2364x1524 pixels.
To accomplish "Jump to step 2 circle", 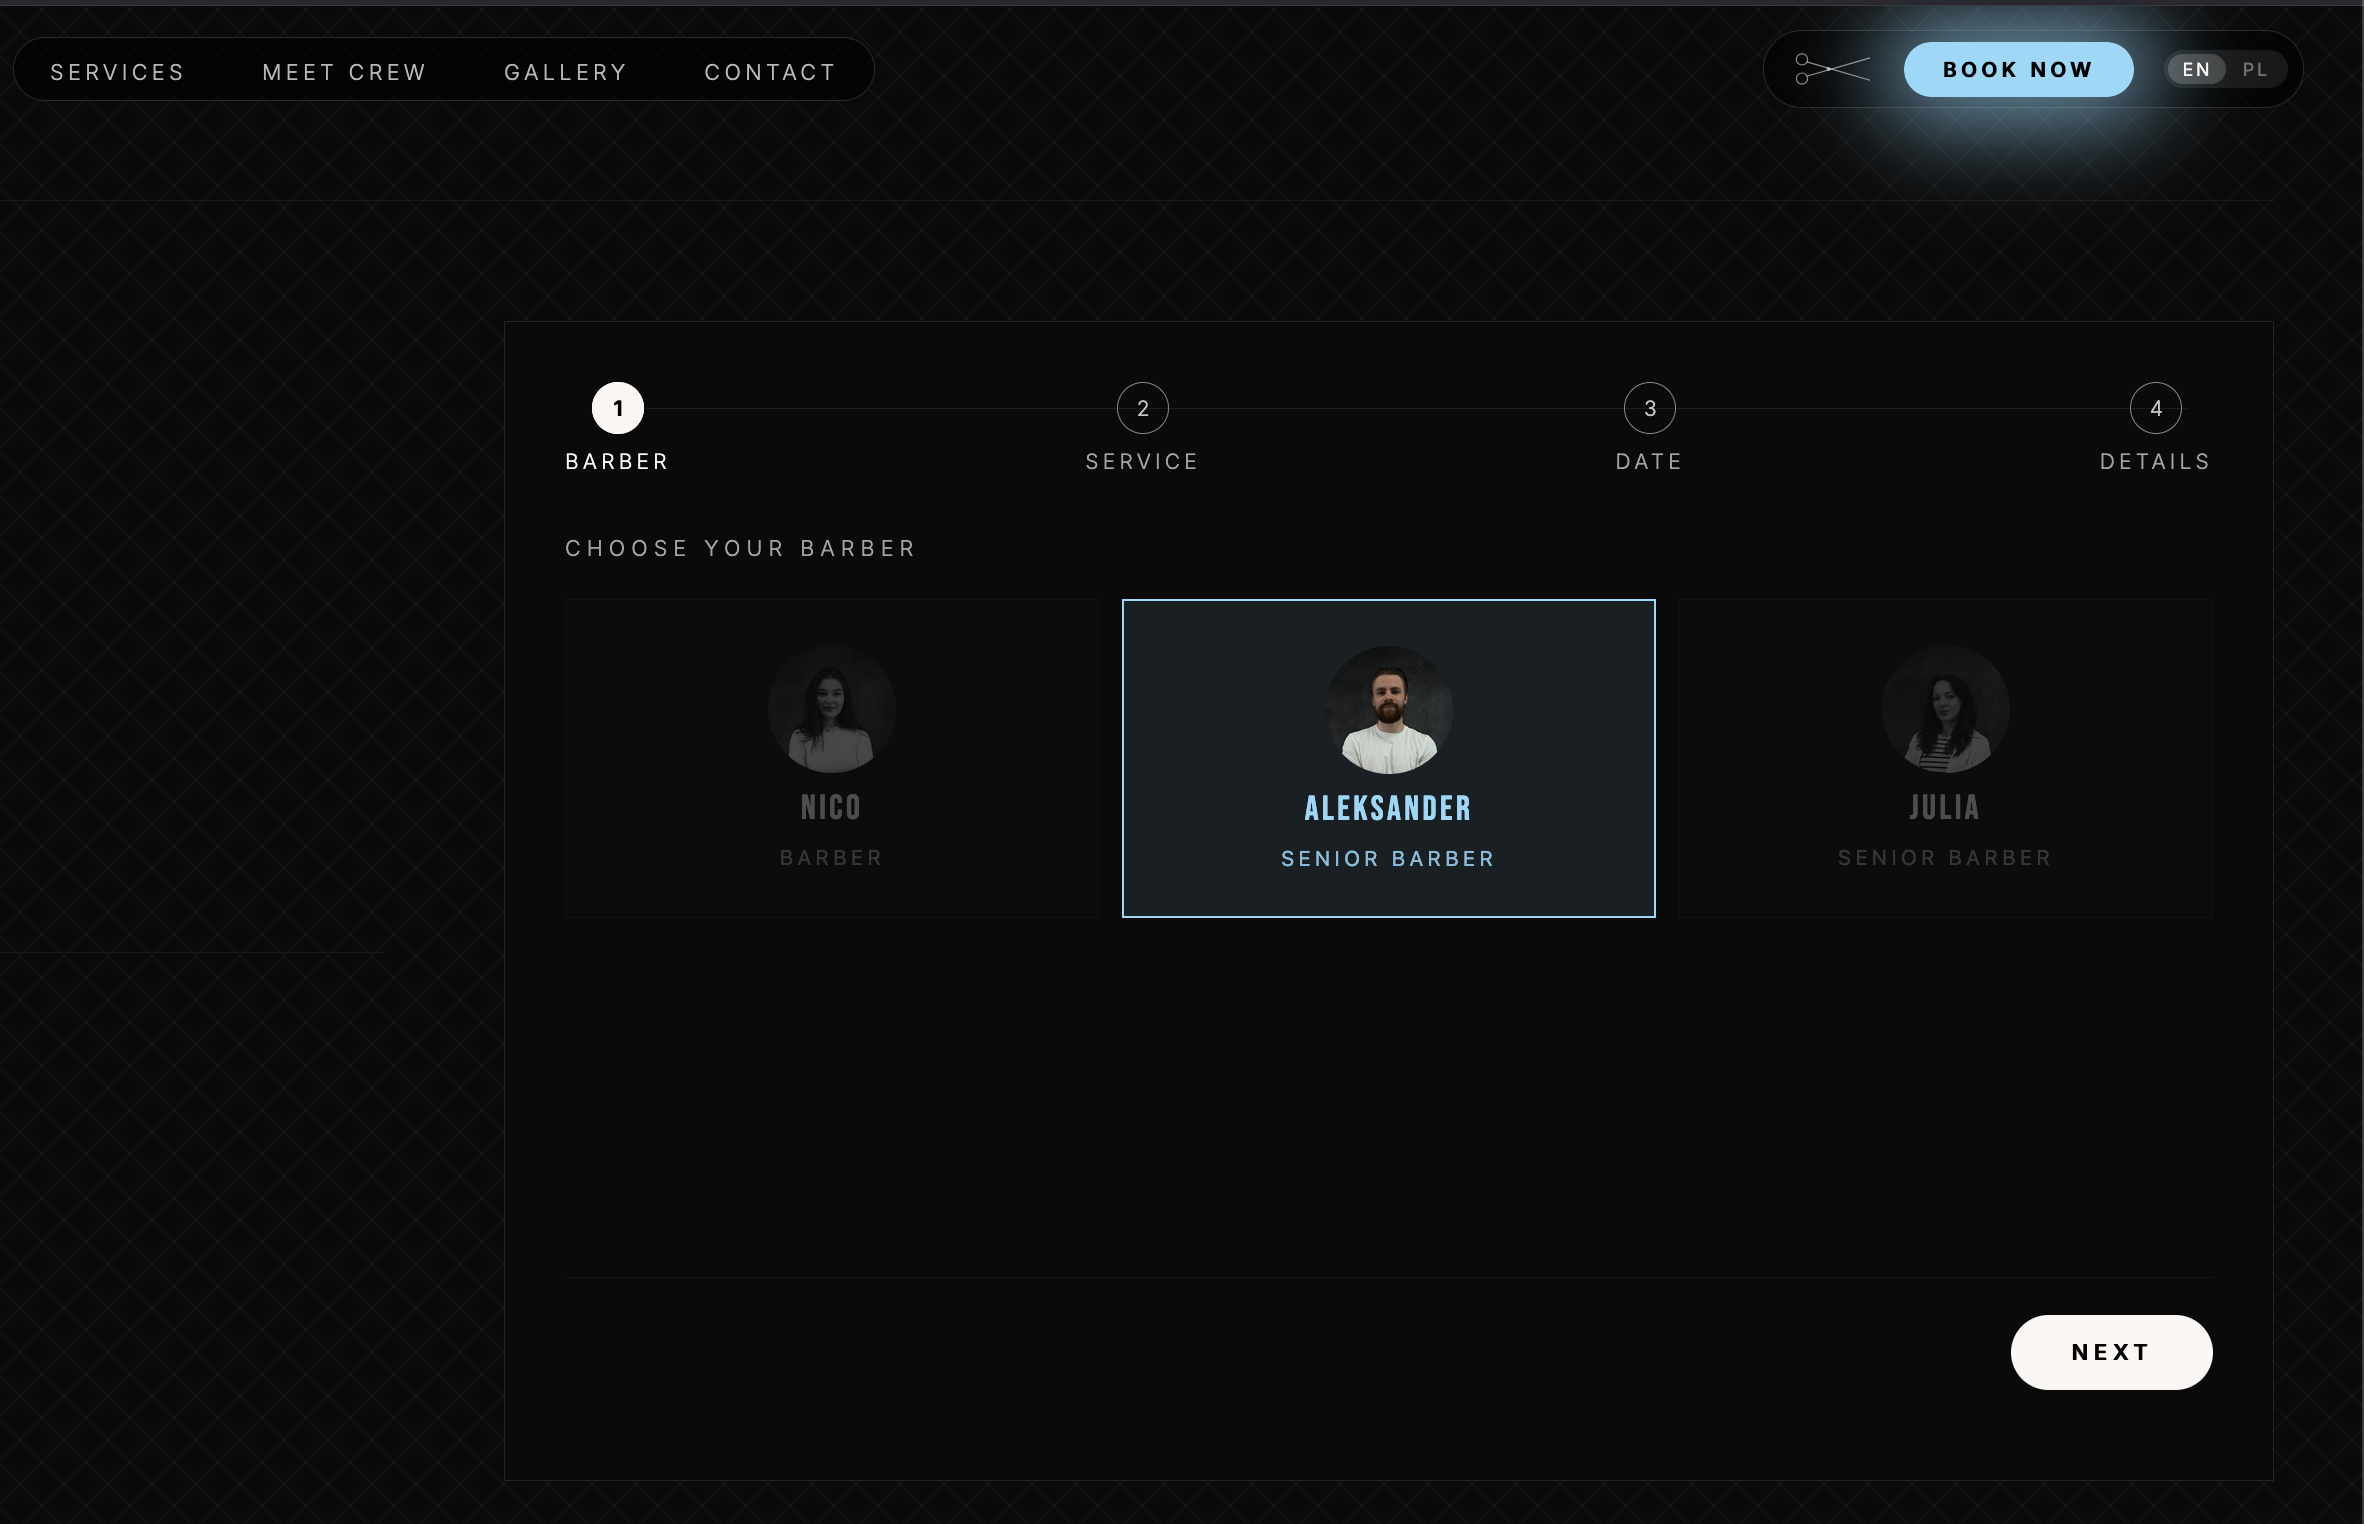I will [x=1143, y=408].
